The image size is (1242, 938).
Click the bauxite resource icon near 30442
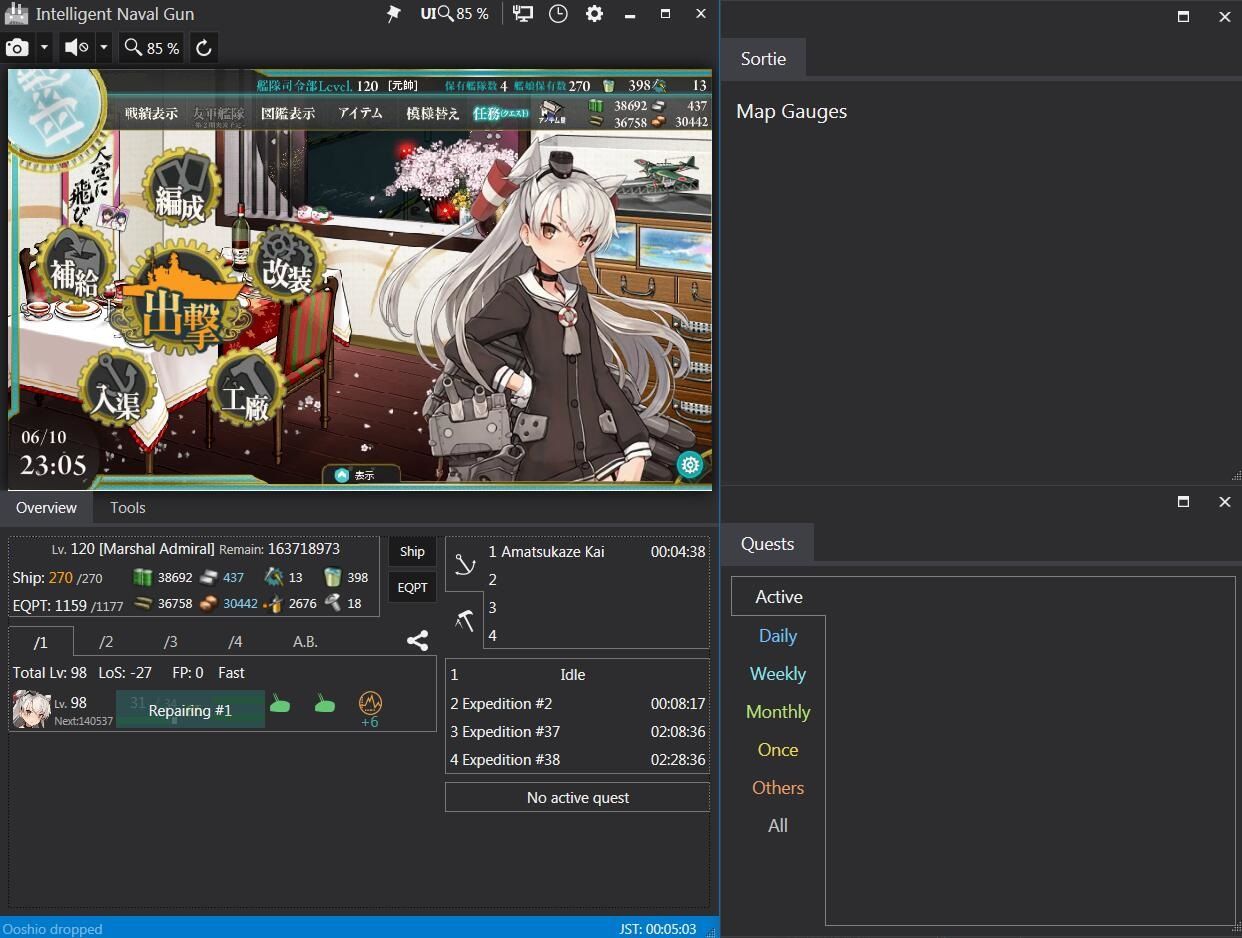tap(208, 603)
